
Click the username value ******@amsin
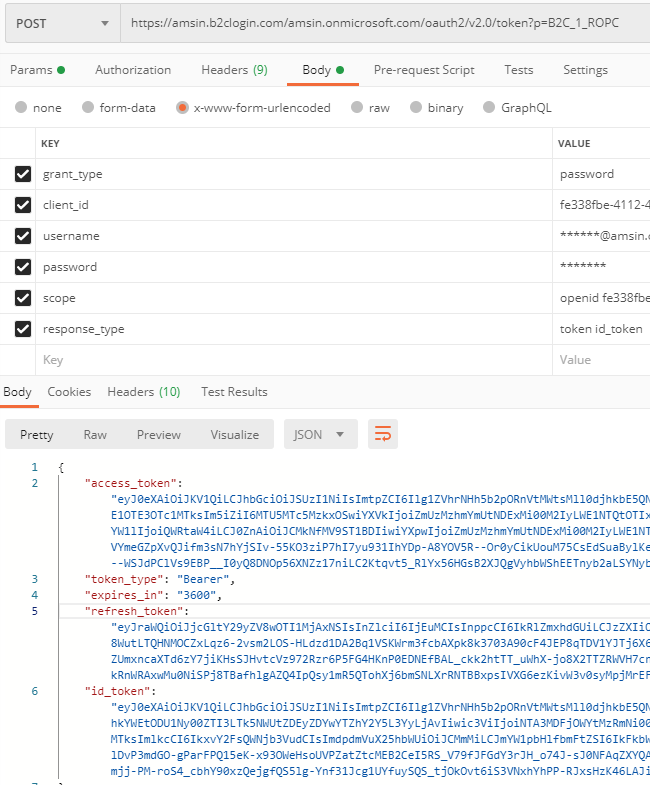[x=601, y=236]
